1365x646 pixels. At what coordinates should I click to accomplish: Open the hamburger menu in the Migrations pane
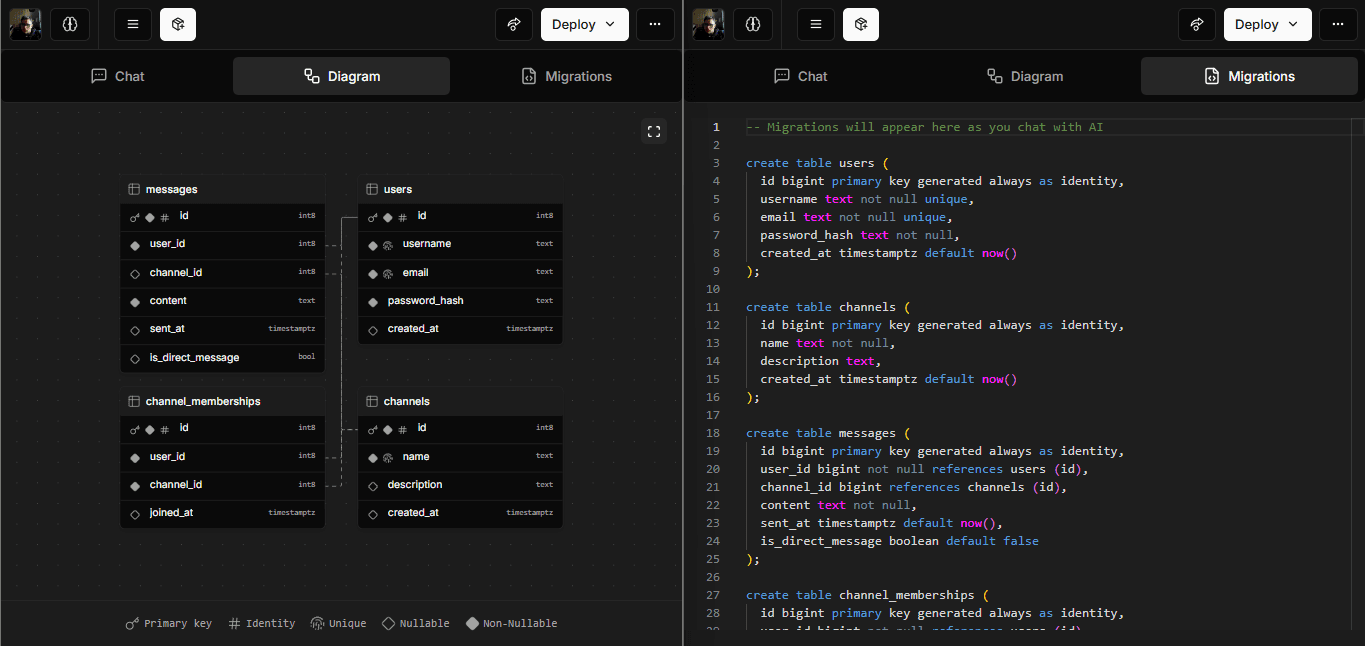click(x=816, y=24)
